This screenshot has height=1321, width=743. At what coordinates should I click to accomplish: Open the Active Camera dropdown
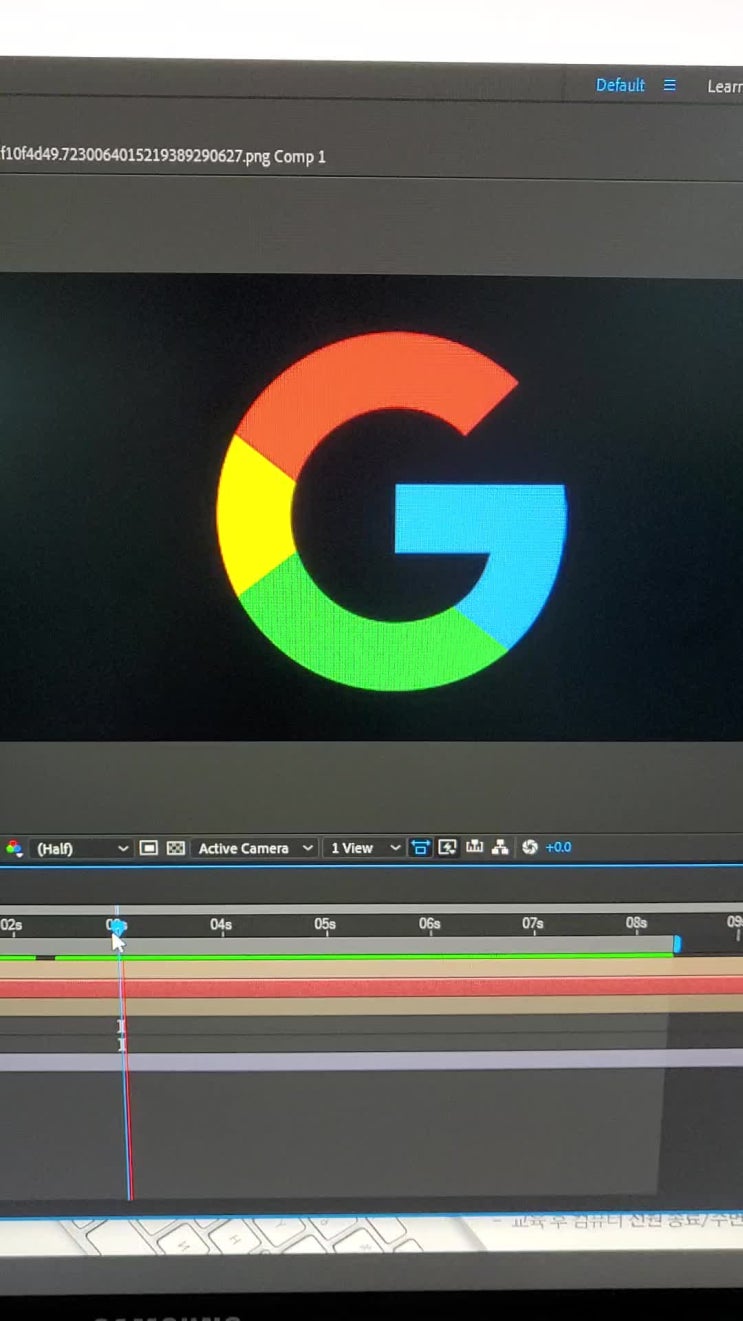255,848
